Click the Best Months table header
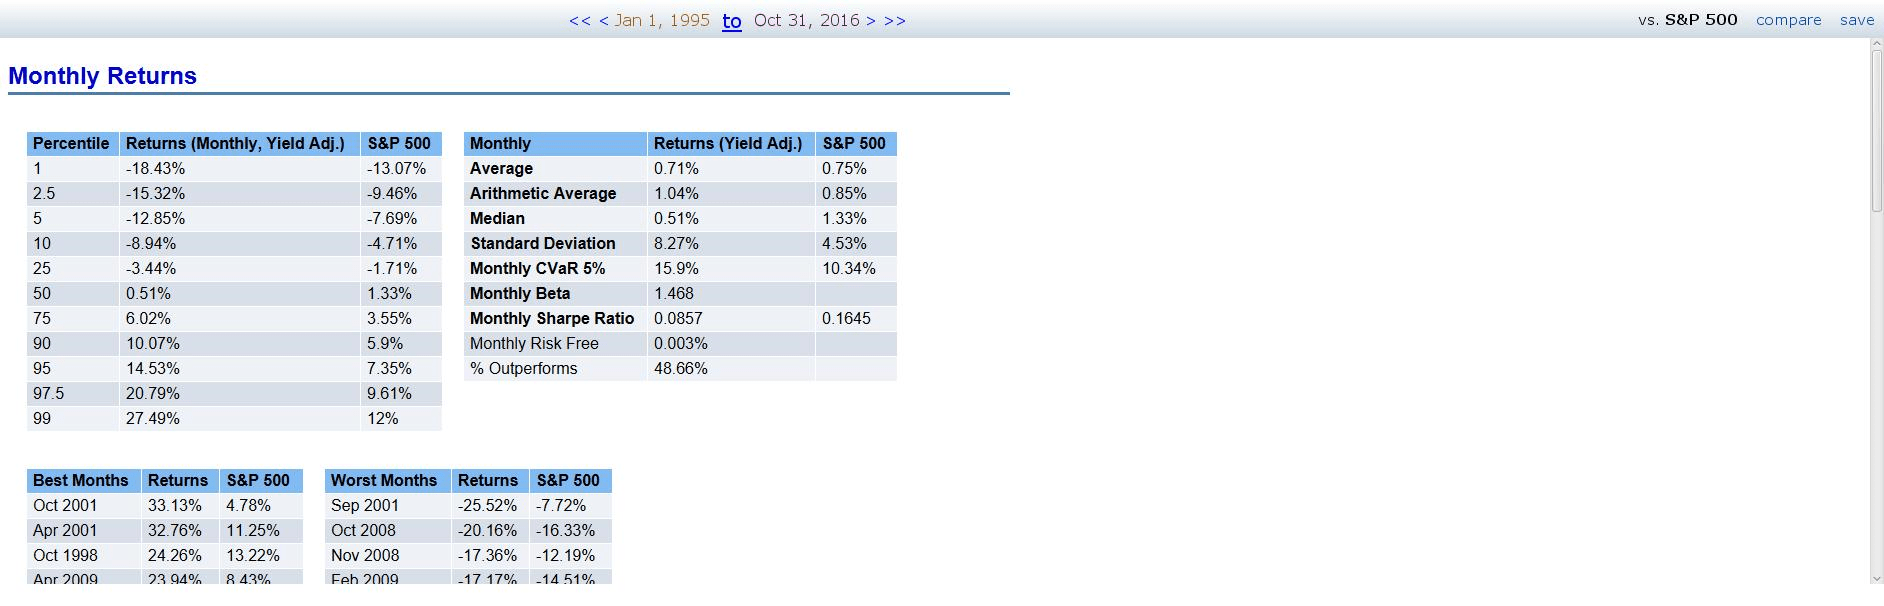 tap(82, 480)
